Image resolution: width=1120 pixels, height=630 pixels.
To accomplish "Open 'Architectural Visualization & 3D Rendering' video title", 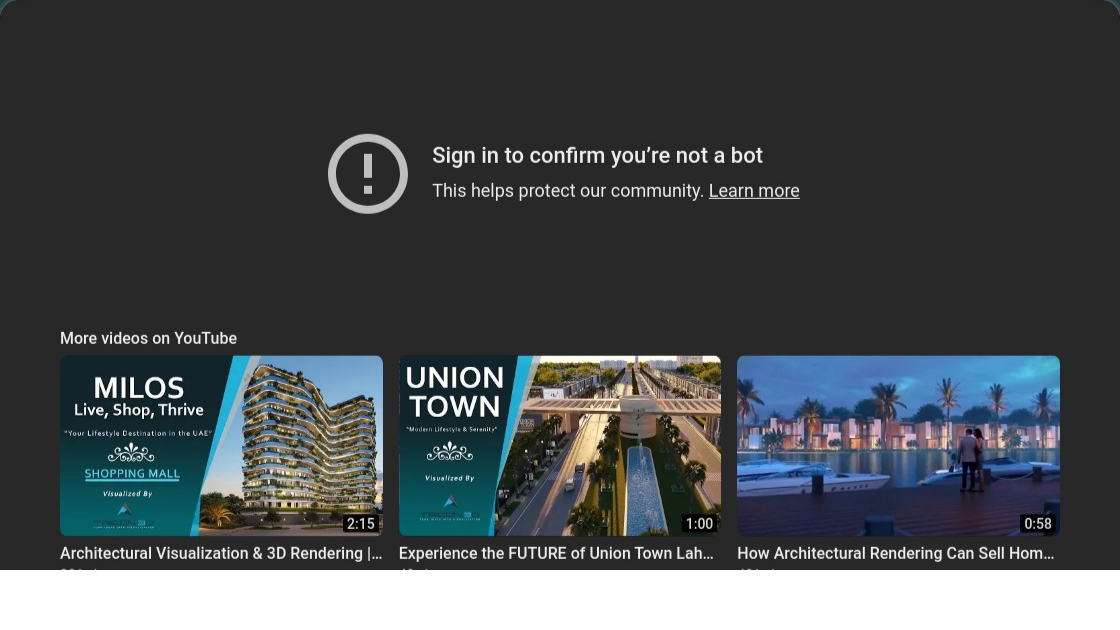I will (221, 553).
